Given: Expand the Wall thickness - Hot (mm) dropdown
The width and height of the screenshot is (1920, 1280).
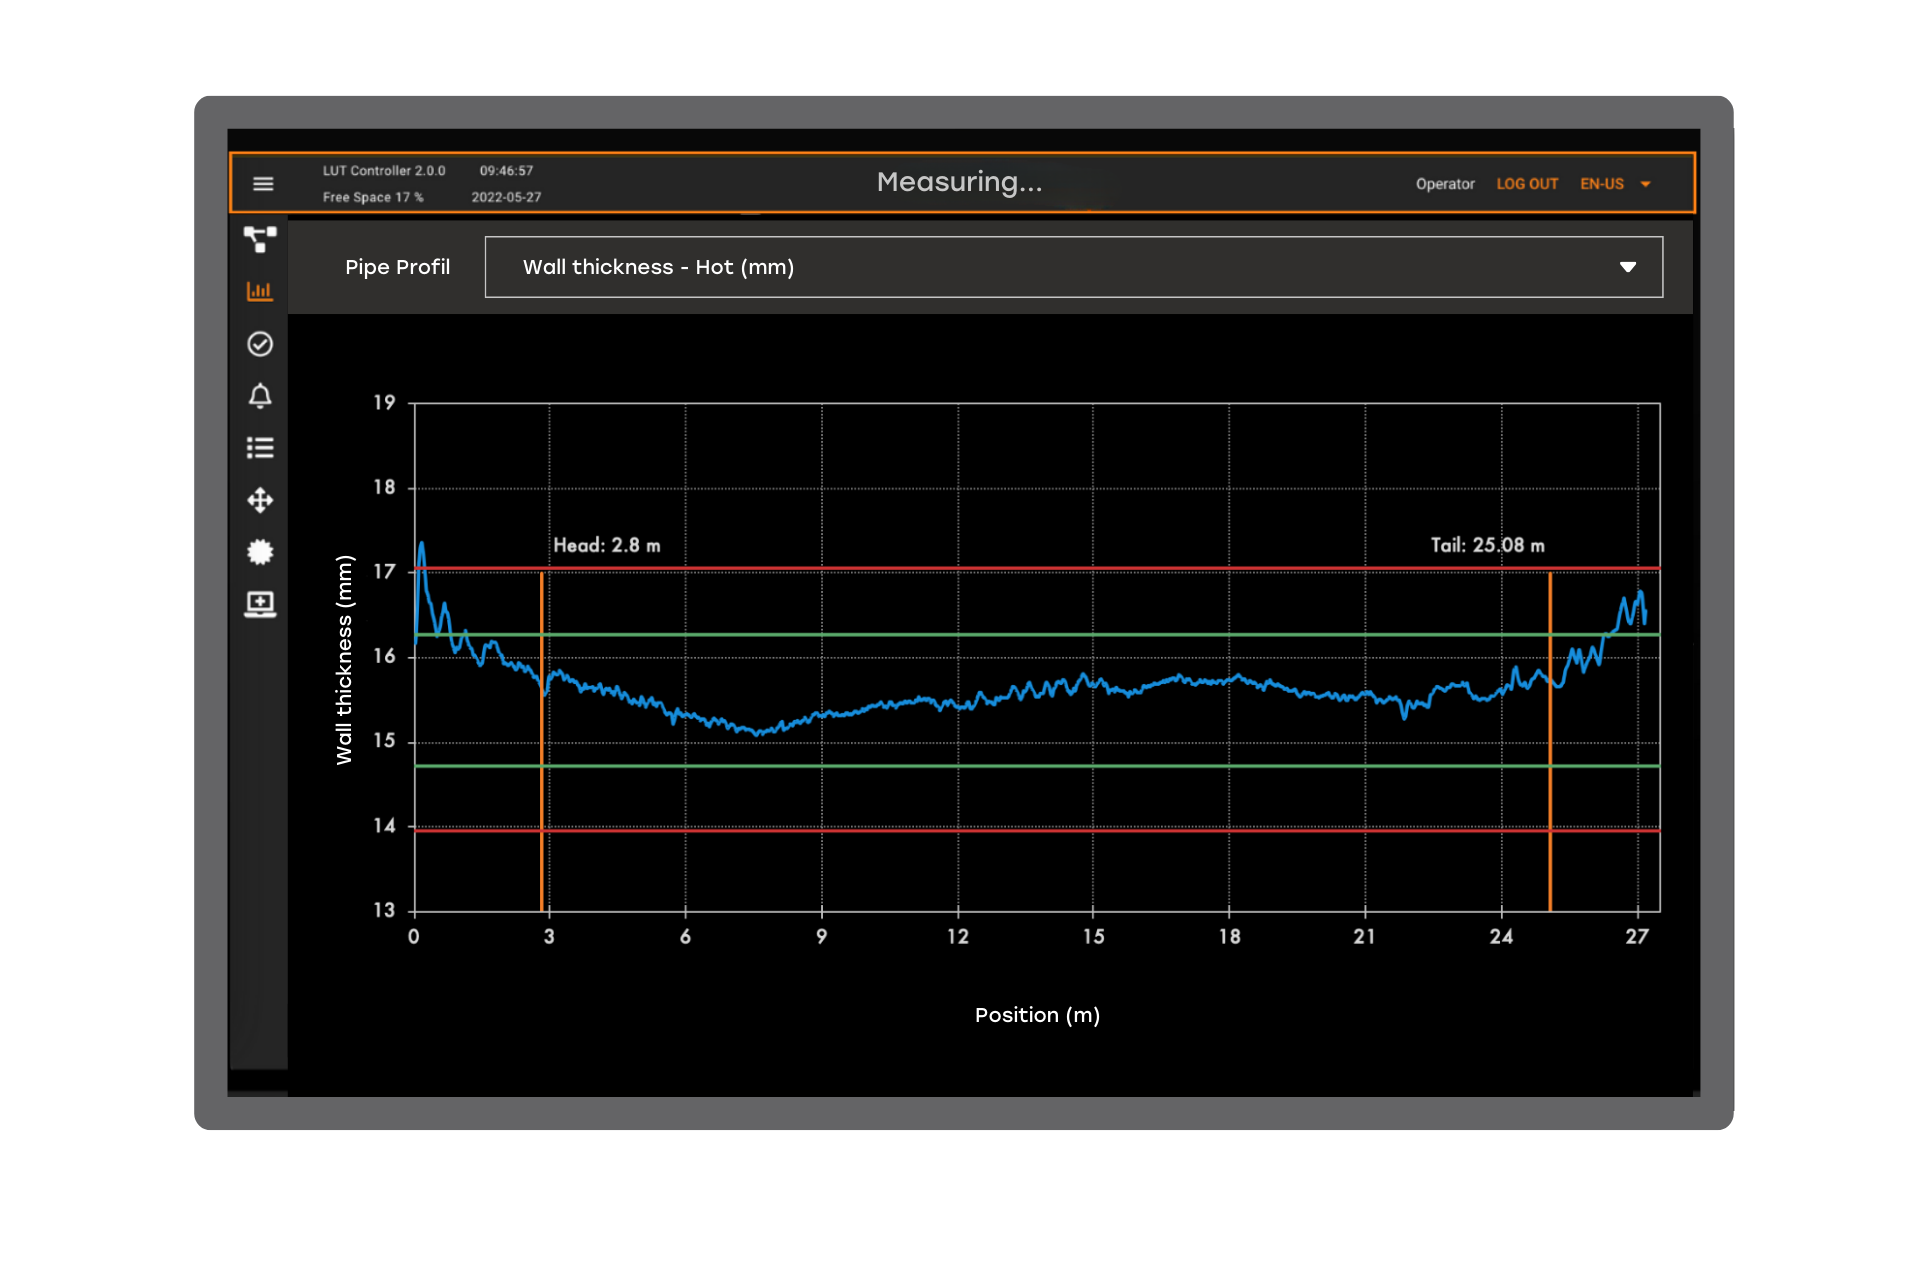Looking at the screenshot, I should (x=1073, y=267).
